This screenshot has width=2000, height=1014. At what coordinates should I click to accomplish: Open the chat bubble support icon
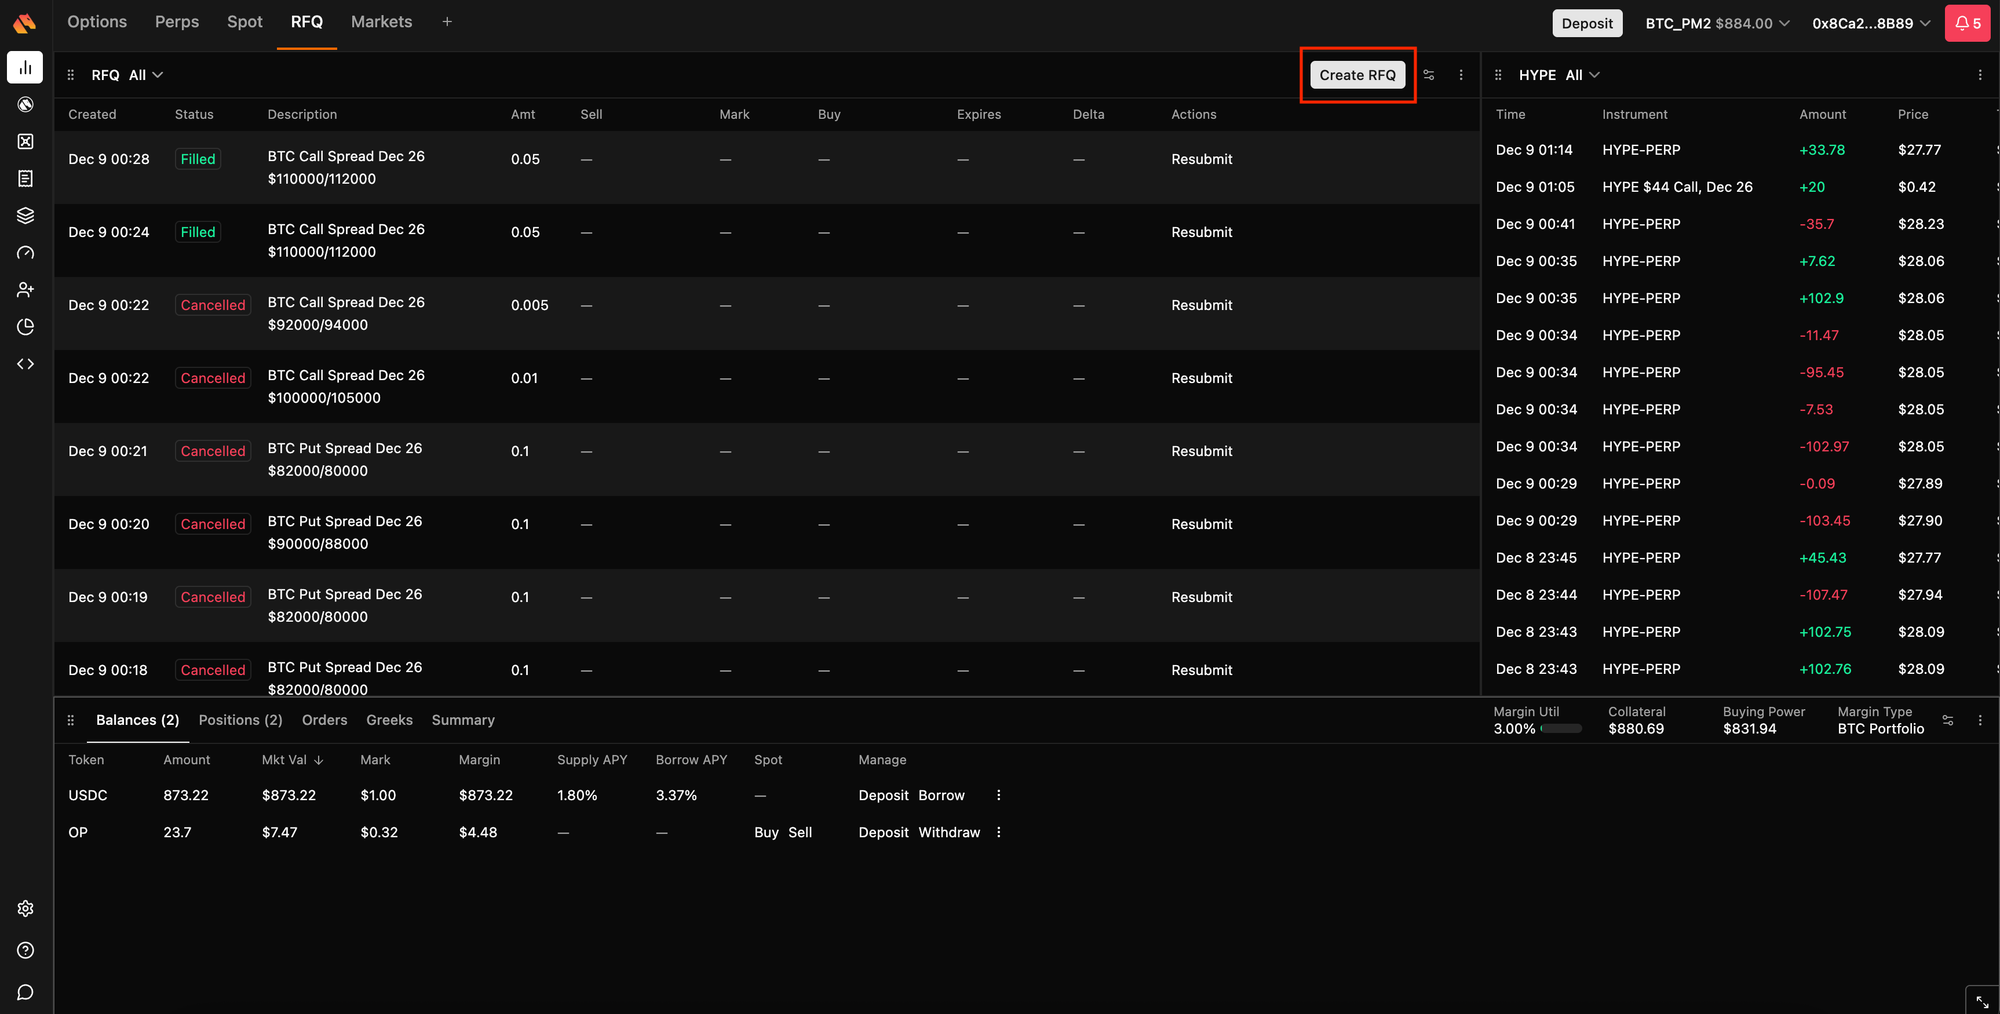click(x=25, y=992)
